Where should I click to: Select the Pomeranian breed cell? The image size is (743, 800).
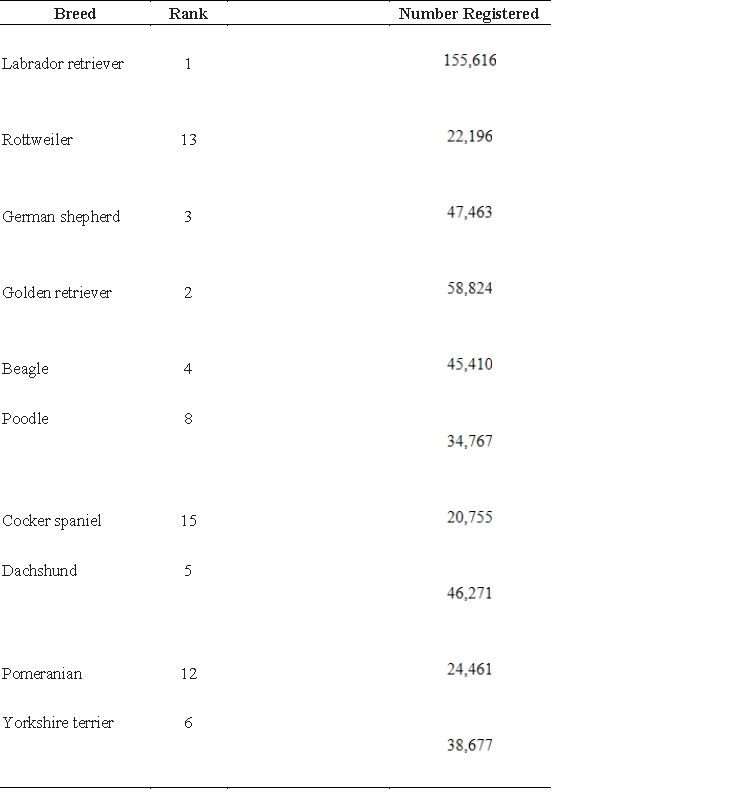[x=42, y=674]
